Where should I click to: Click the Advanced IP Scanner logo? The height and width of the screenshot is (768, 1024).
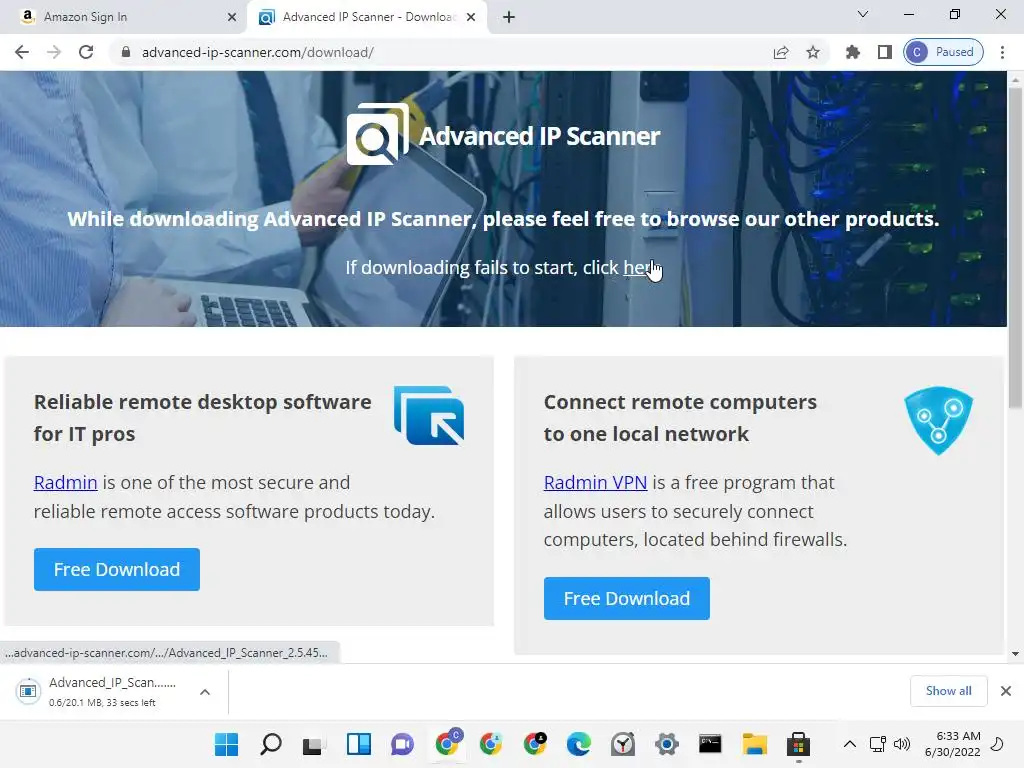[503, 135]
